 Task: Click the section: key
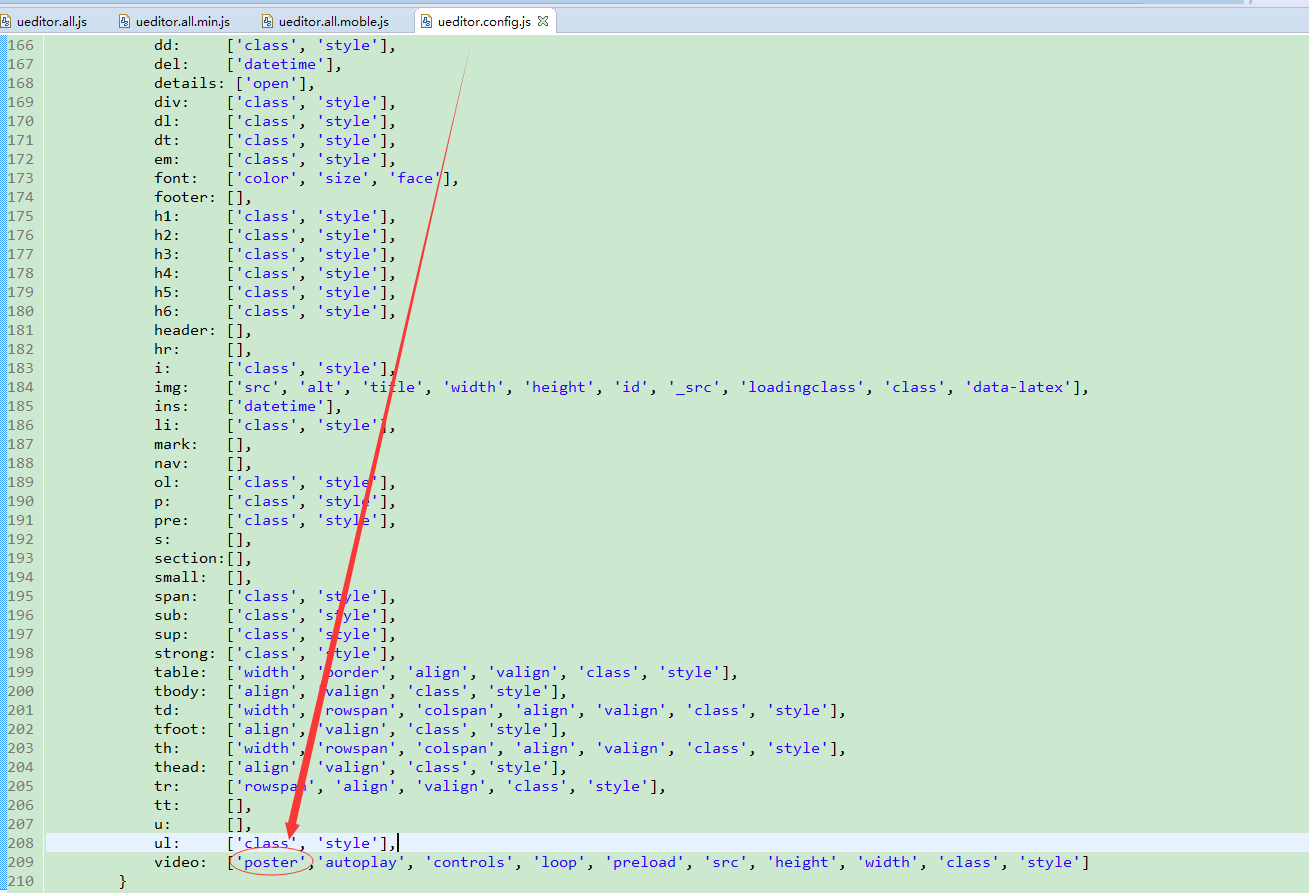(x=190, y=558)
